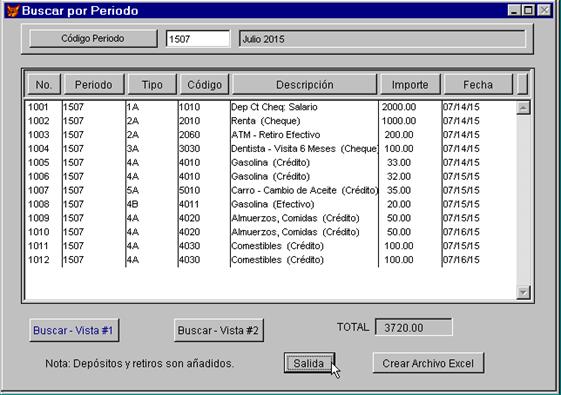This screenshot has height=395, width=561.
Task: Click the Tipo column header
Action: pos(152,84)
